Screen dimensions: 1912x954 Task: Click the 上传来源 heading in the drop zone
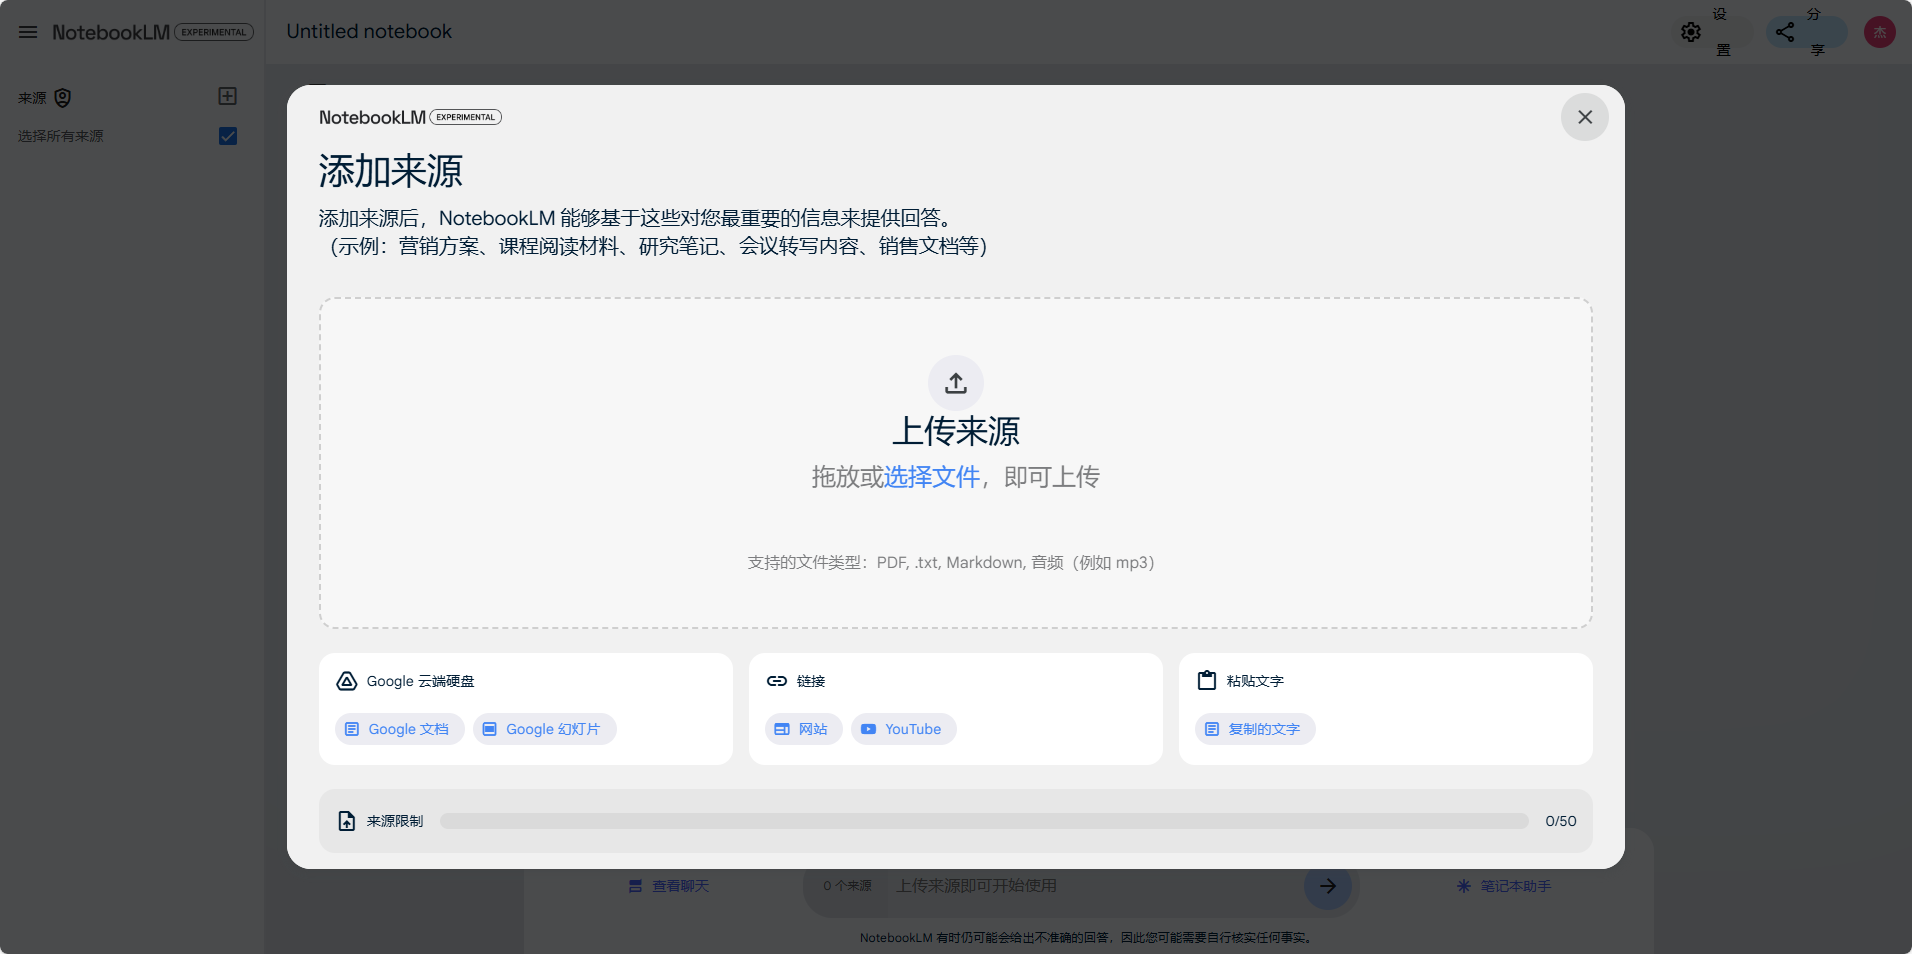[956, 431]
